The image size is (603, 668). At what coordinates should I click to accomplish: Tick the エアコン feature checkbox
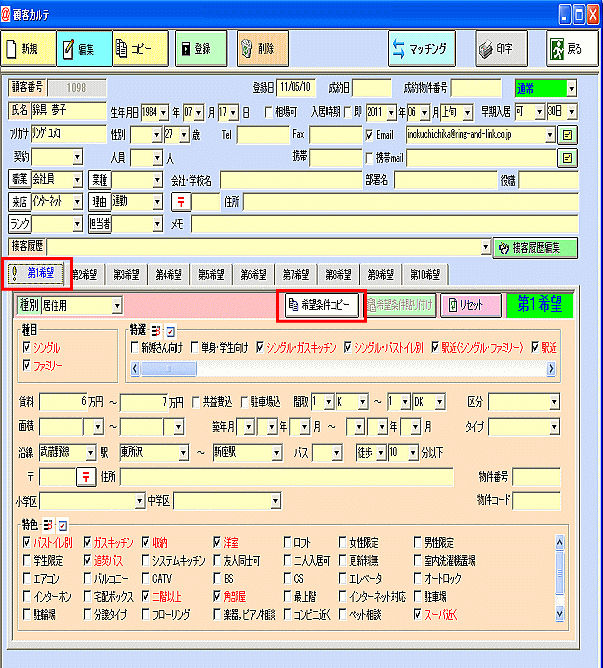coord(27,578)
